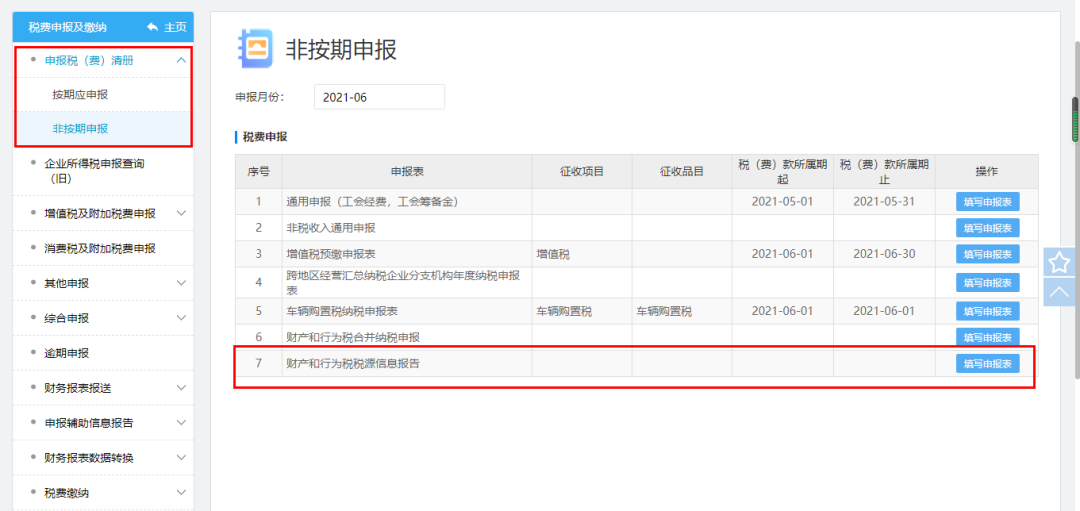
Task: Expand the 税费缴纳 section
Action: pyautogui.click(x=181, y=493)
